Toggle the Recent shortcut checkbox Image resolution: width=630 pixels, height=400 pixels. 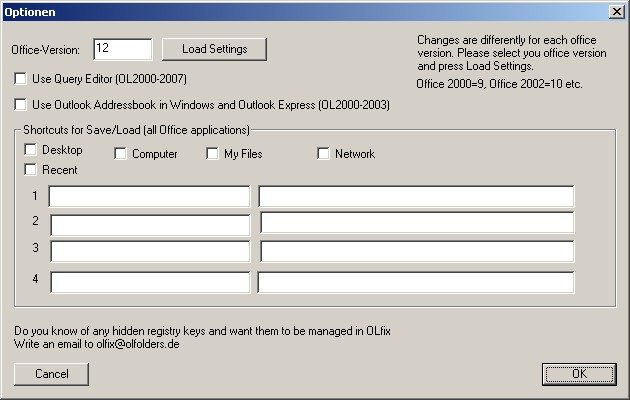coord(30,169)
